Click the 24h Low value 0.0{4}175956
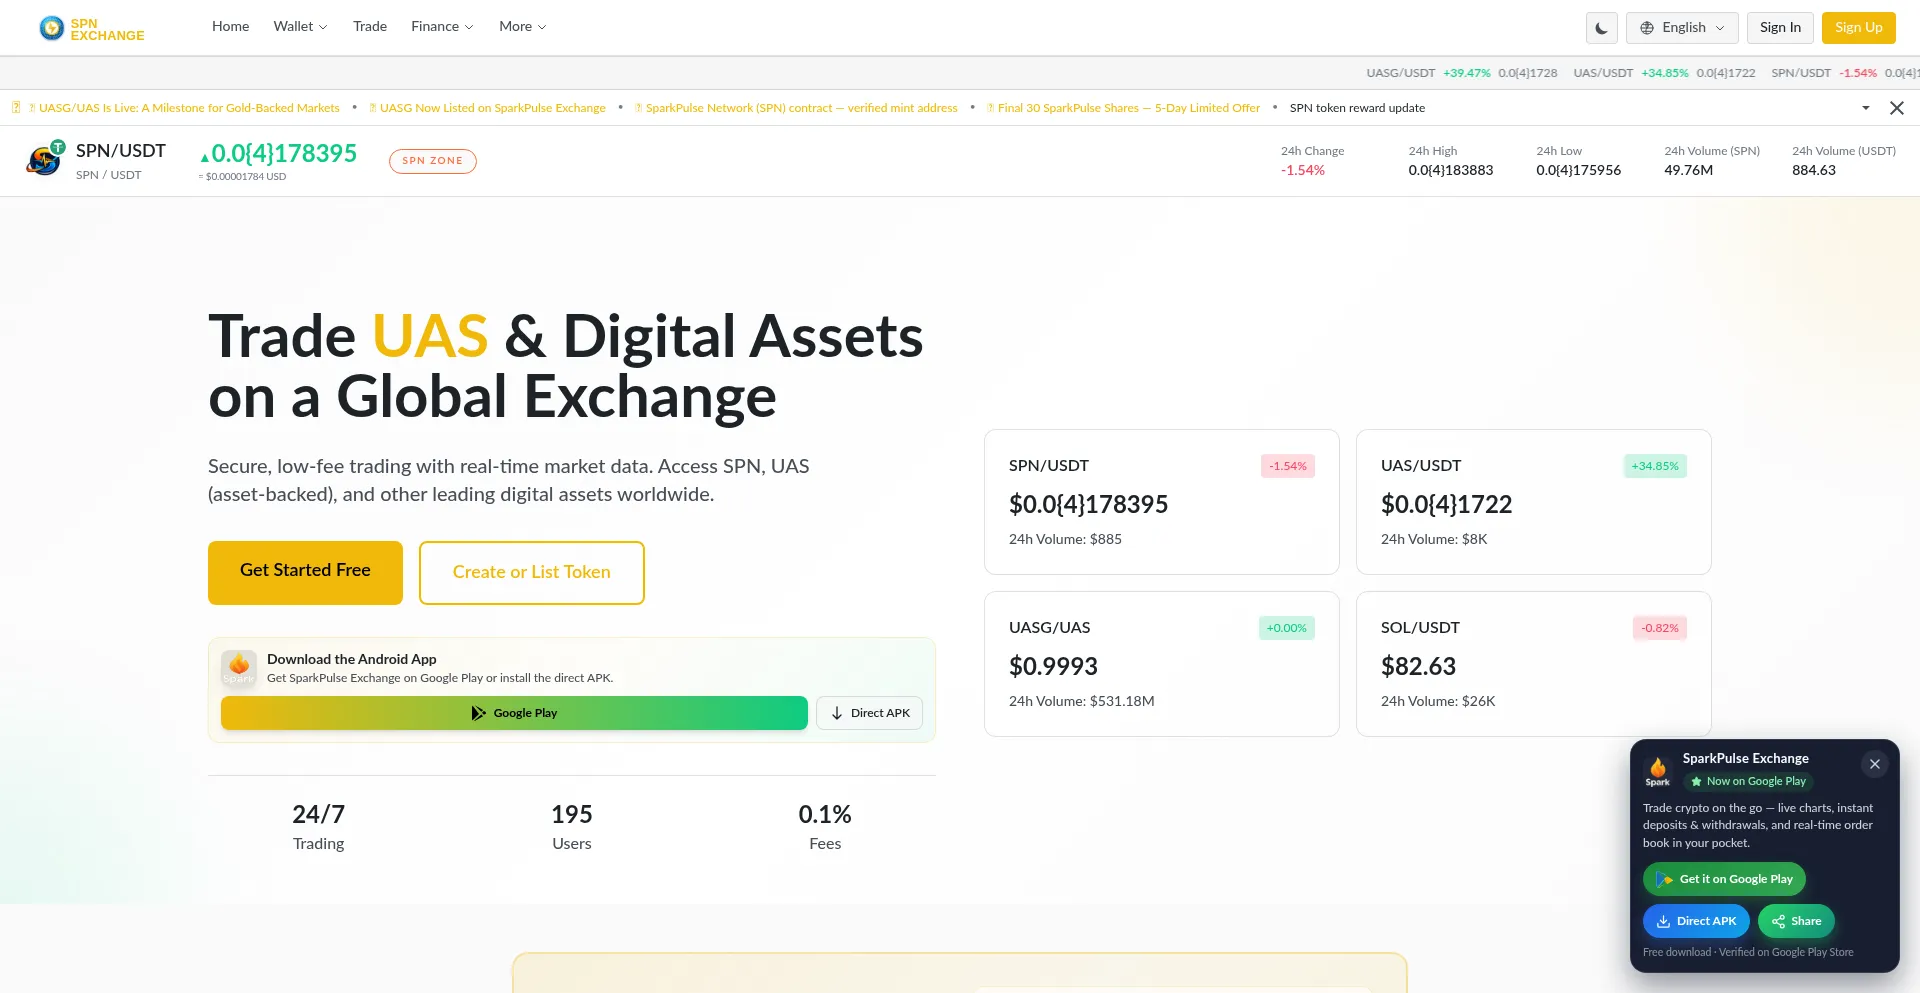1920x993 pixels. click(x=1578, y=171)
